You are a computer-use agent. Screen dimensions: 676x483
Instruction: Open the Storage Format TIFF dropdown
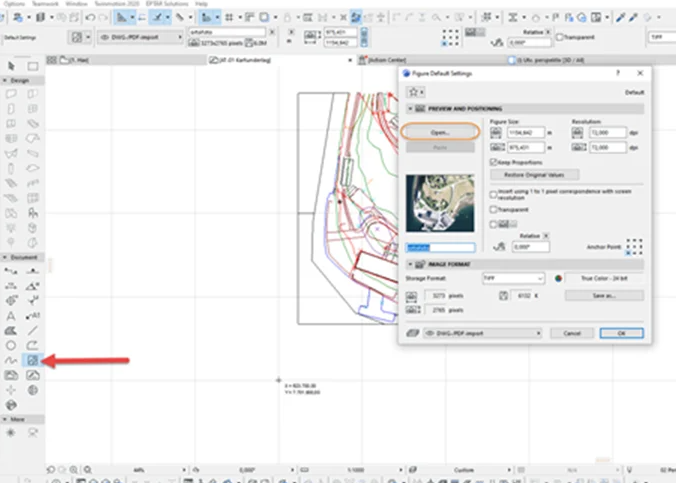pos(512,278)
